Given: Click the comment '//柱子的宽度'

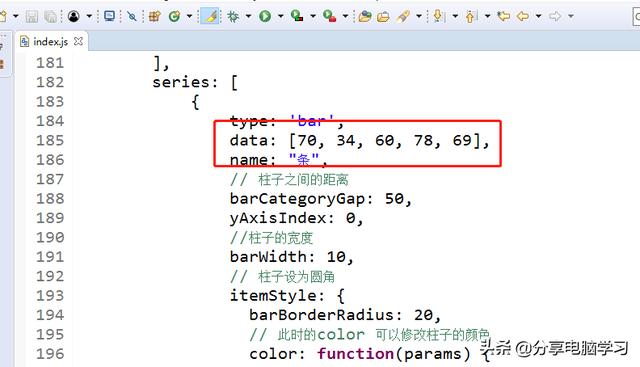Looking at the screenshot, I should 271,238.
